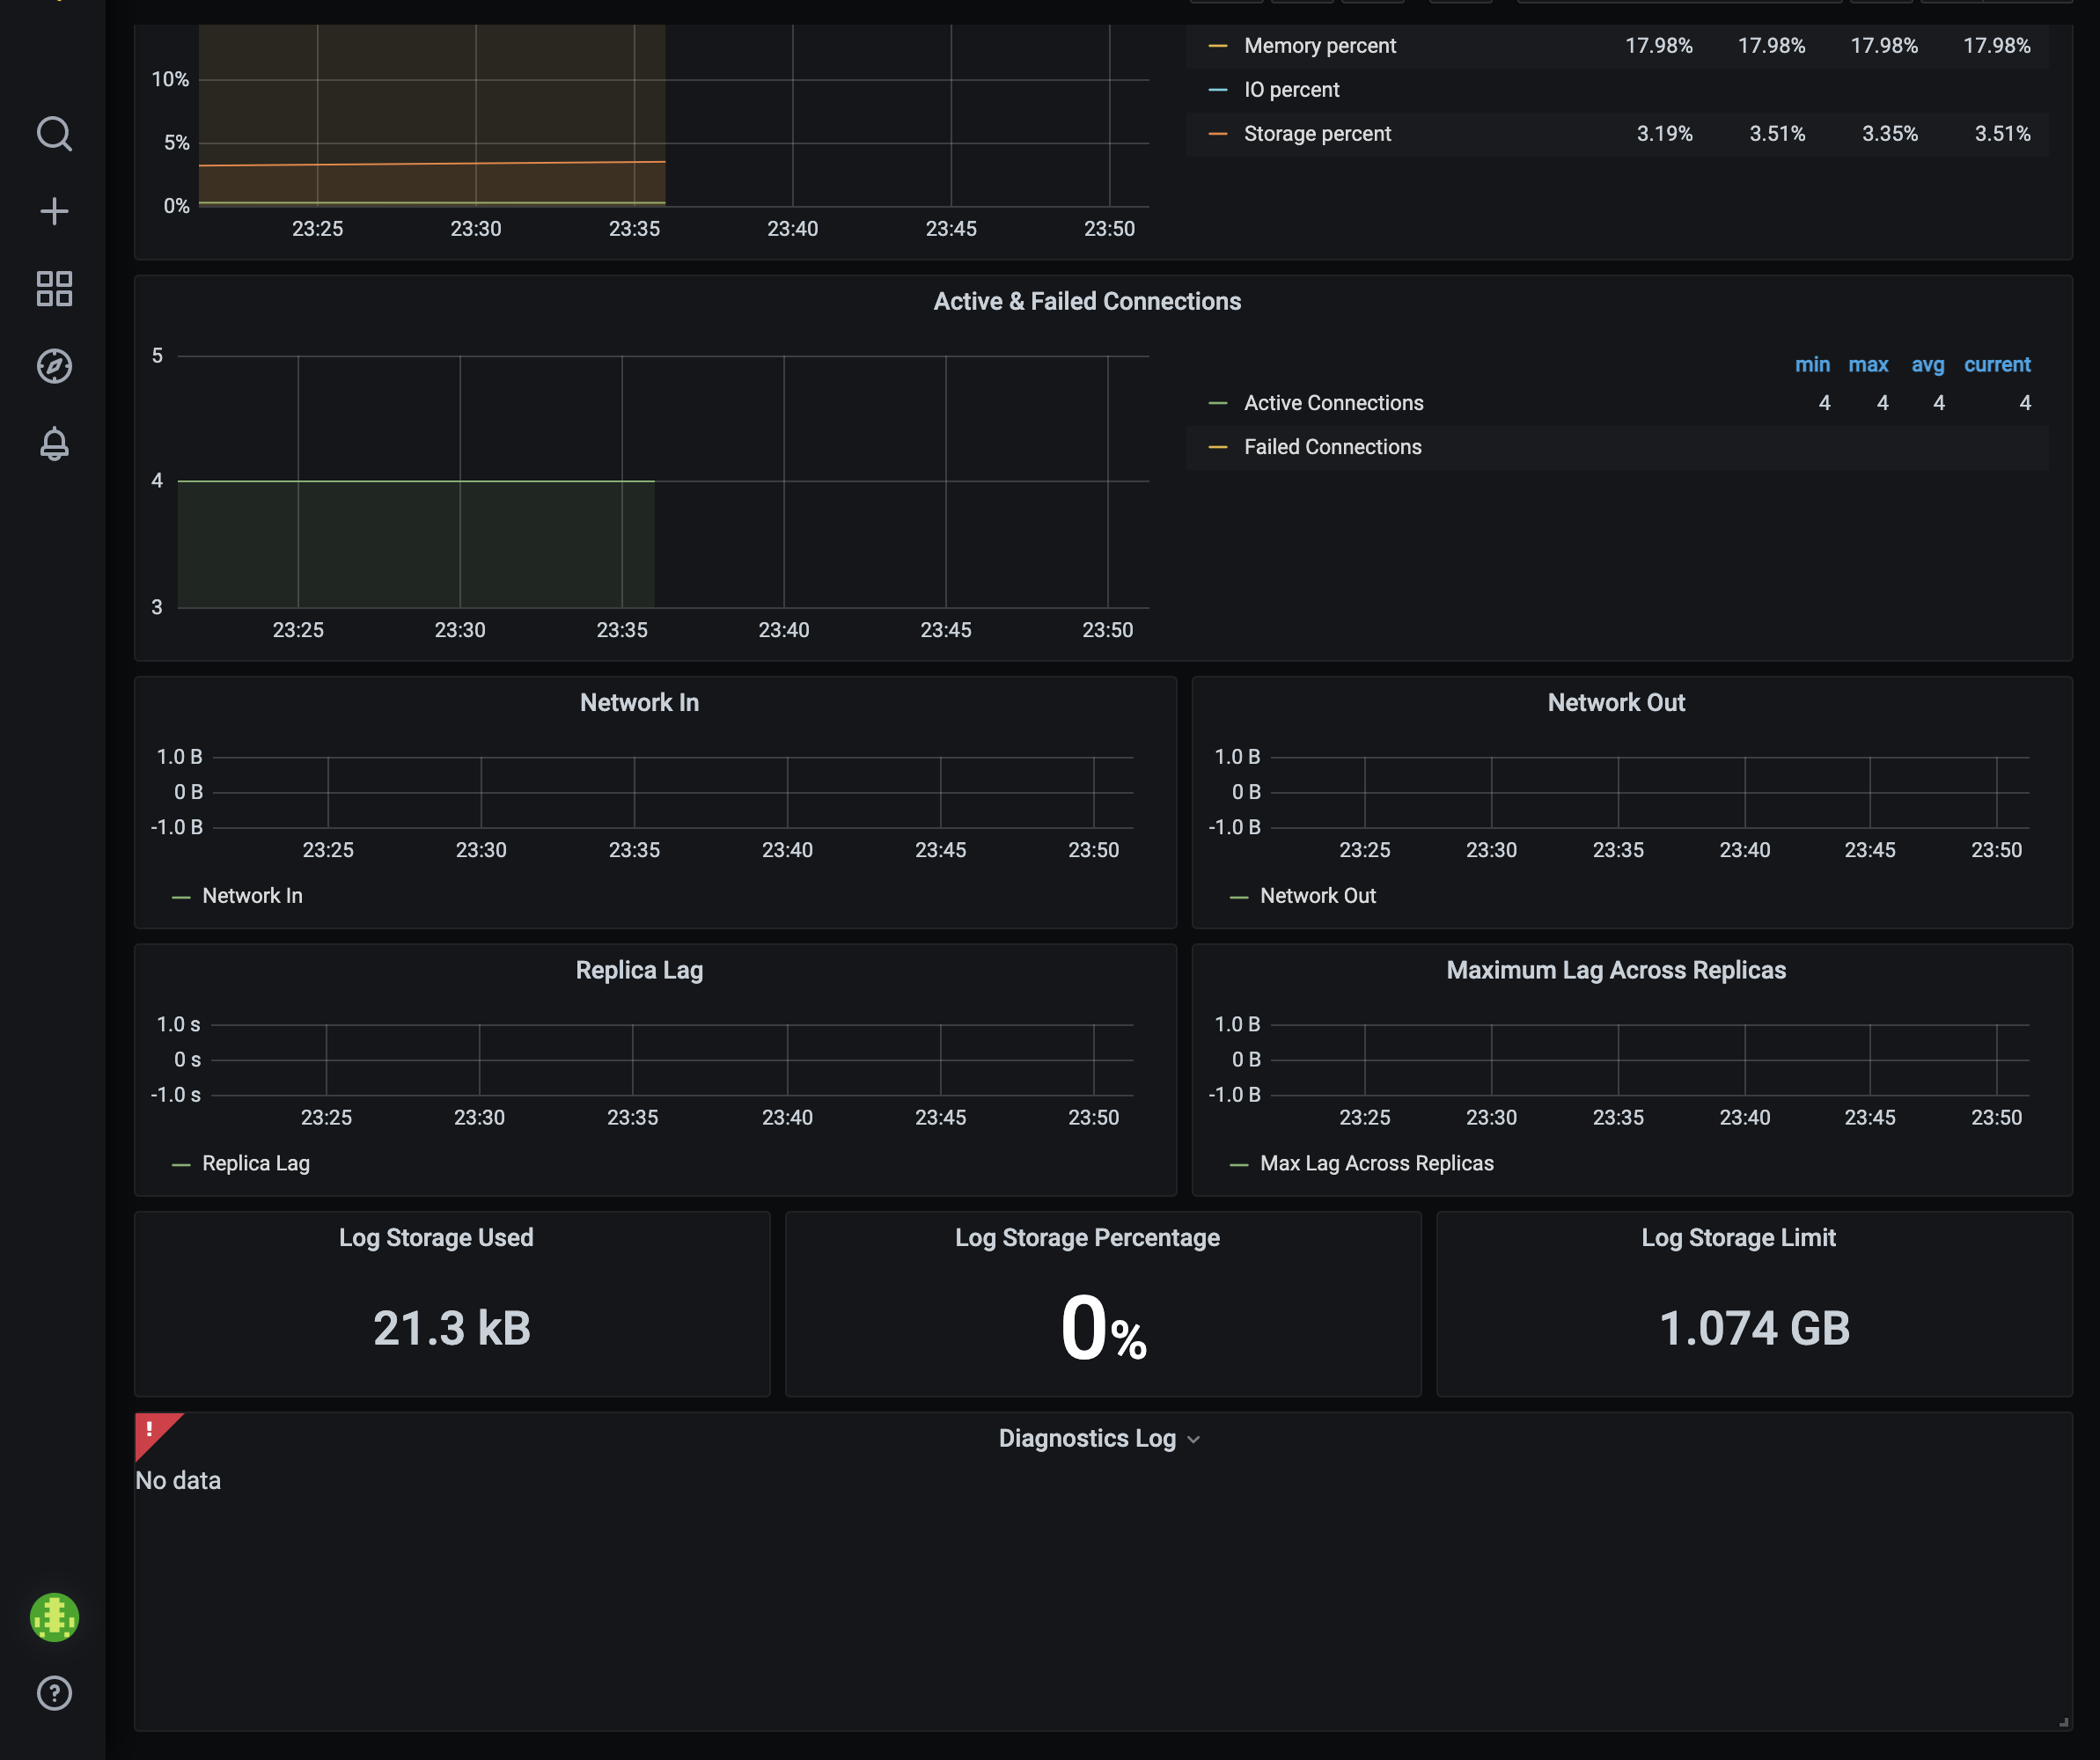2100x1760 pixels.
Task: Open the Maximum Lag Across Replicas panel title
Action: click(1616, 969)
